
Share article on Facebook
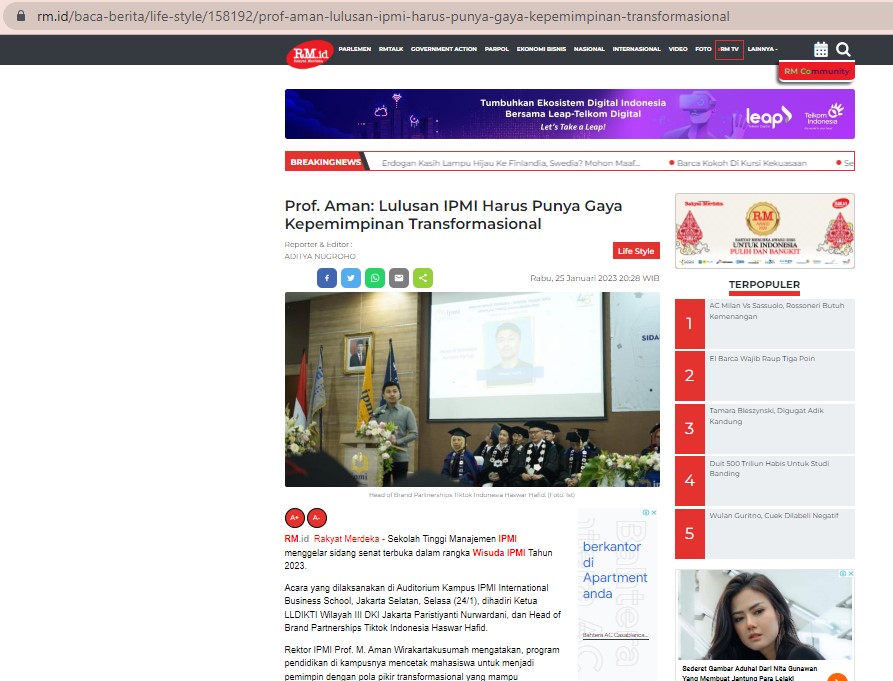(x=327, y=278)
